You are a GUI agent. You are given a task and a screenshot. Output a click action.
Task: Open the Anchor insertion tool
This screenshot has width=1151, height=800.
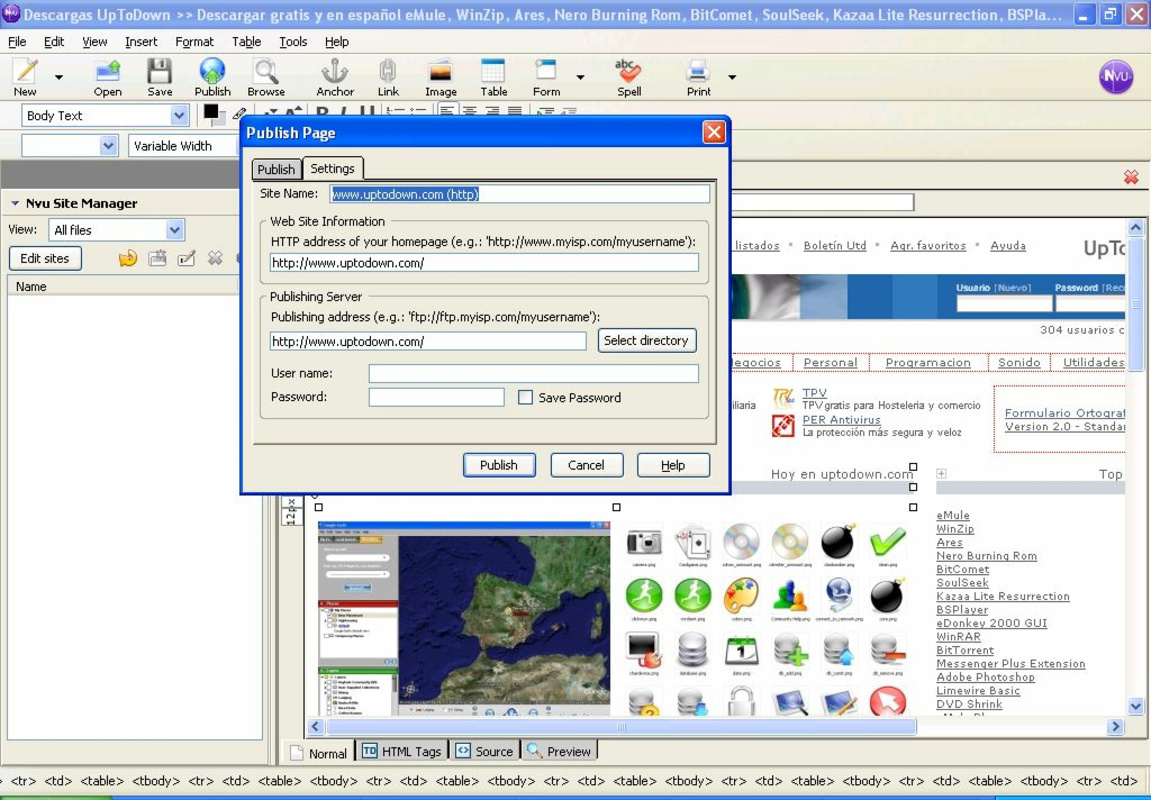pos(335,78)
